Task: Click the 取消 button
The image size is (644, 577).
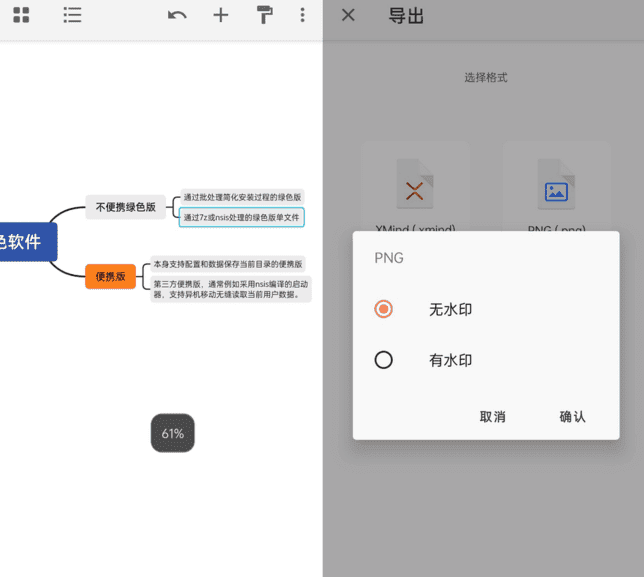Action: point(492,416)
